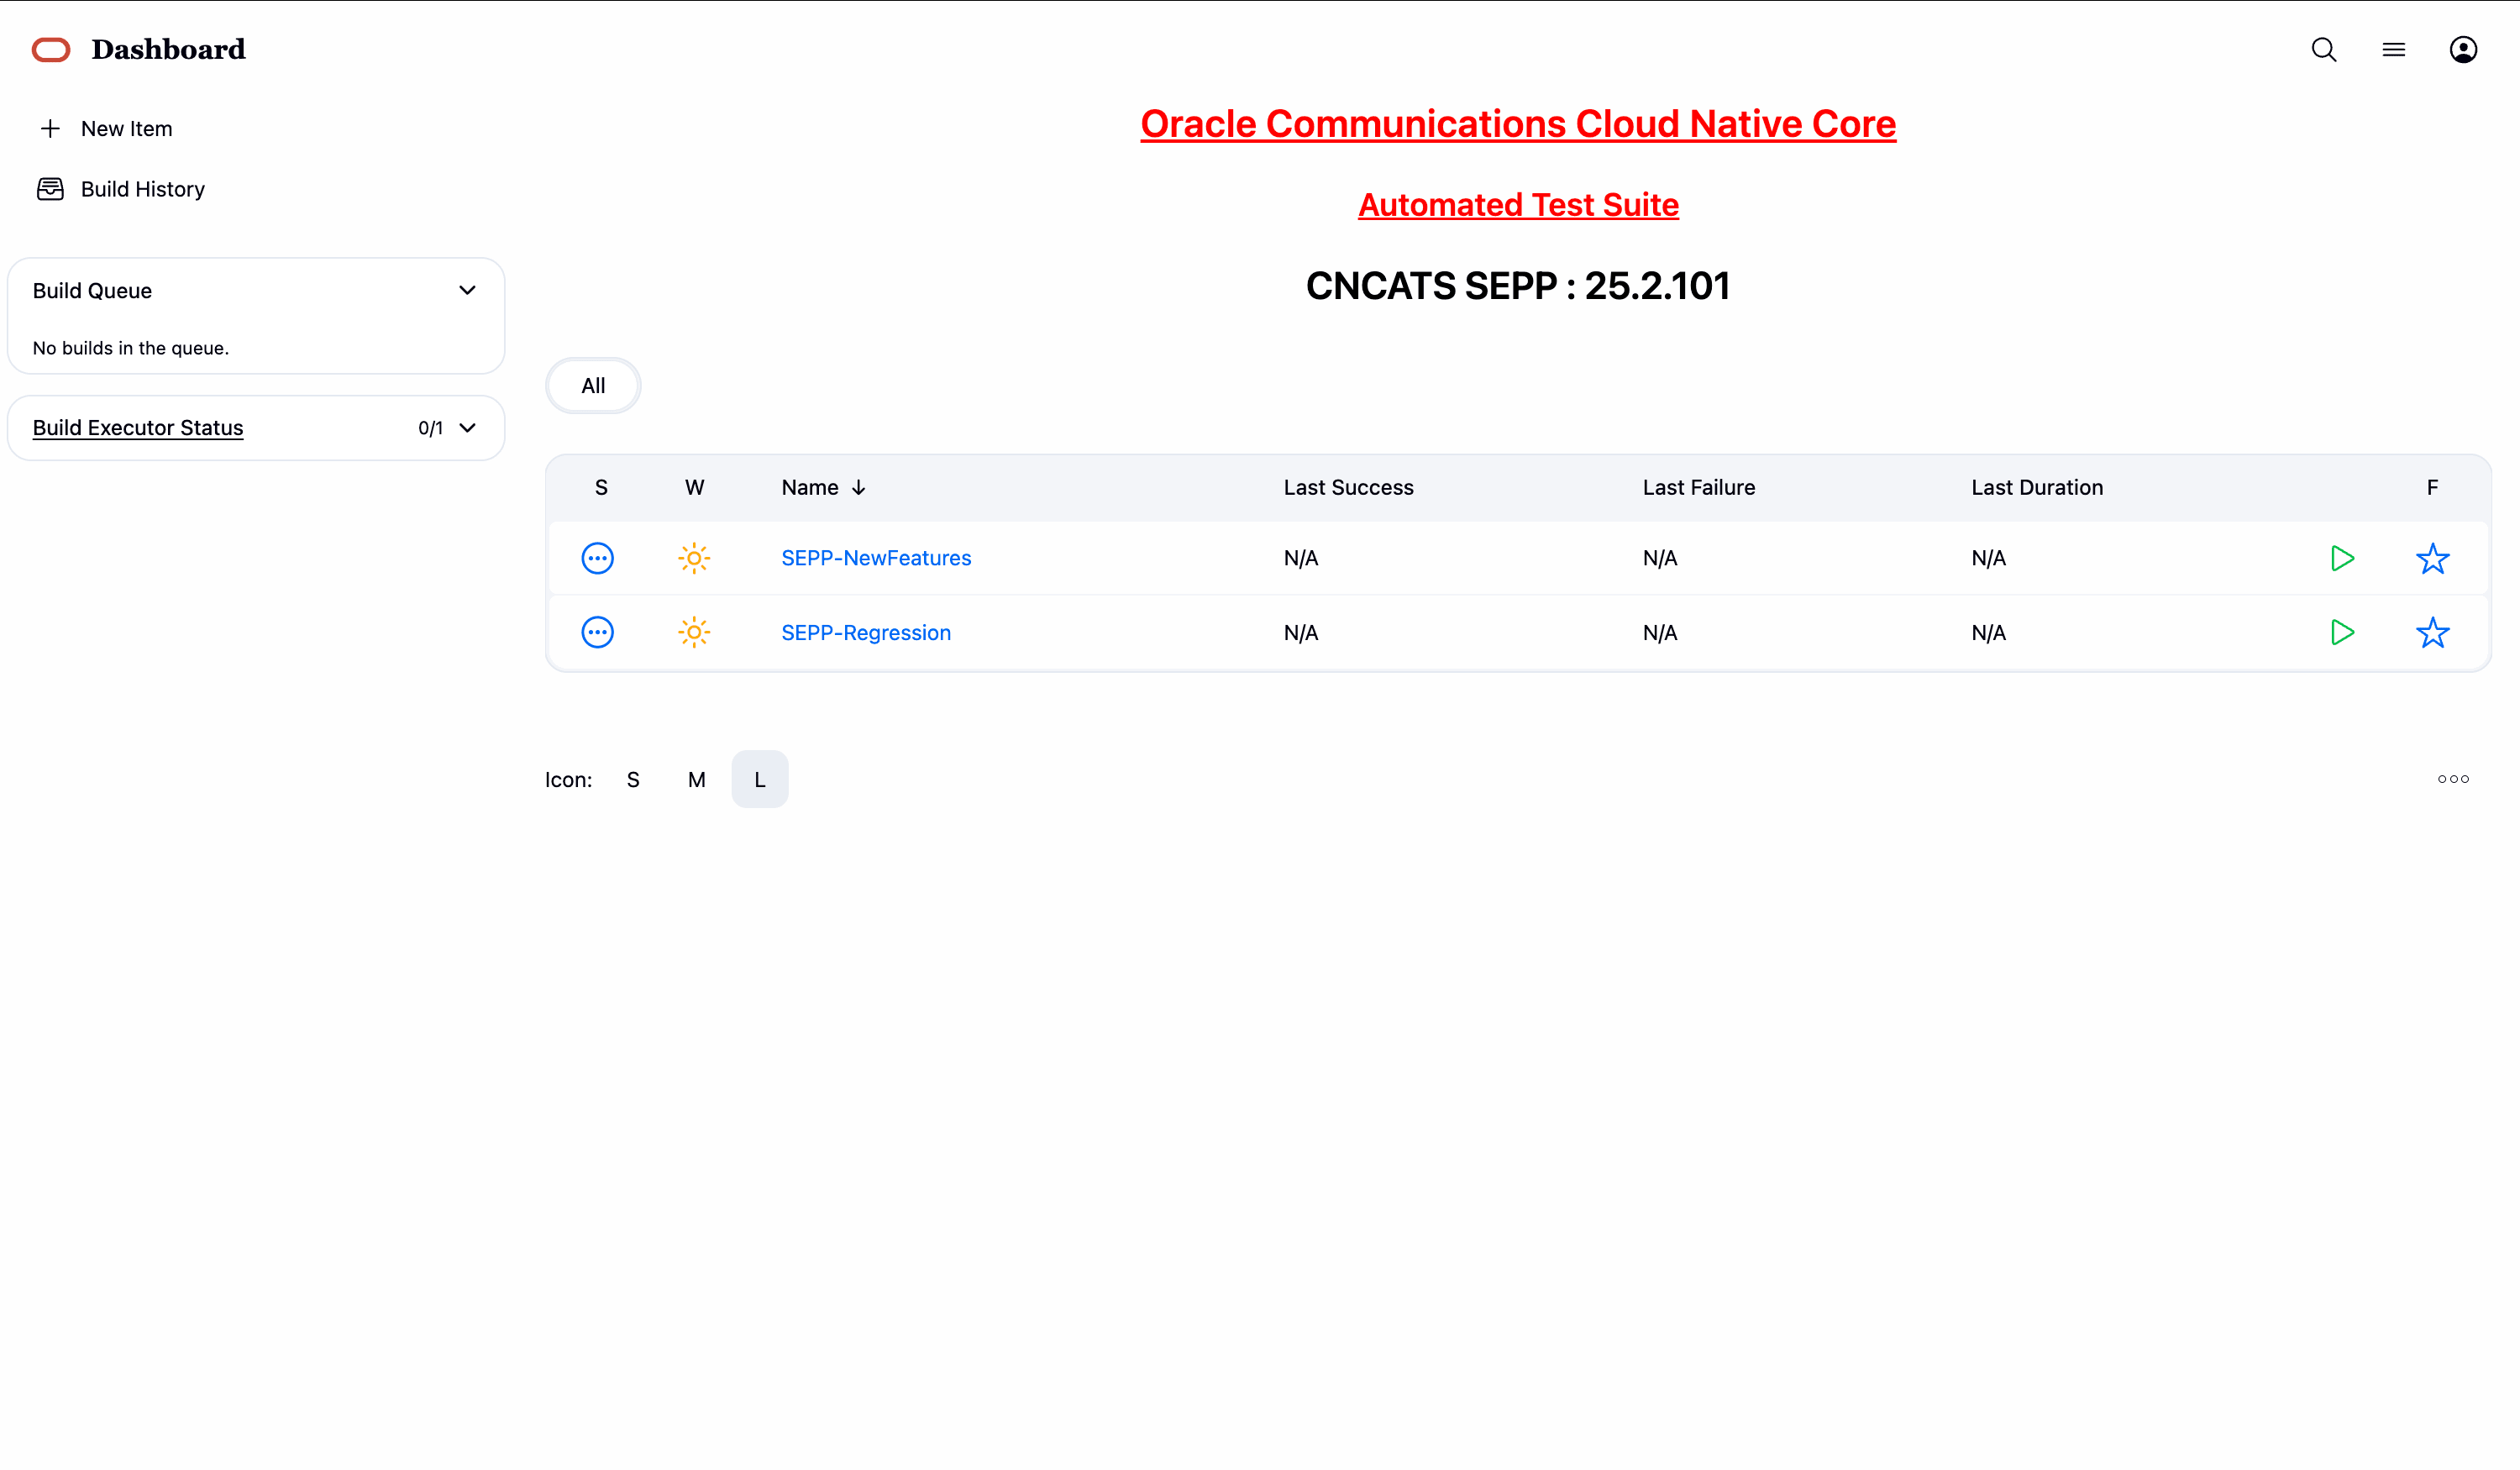Viewport: 2520px width, 1470px height.
Task: Open Build History in sidebar
Action: click(x=143, y=189)
